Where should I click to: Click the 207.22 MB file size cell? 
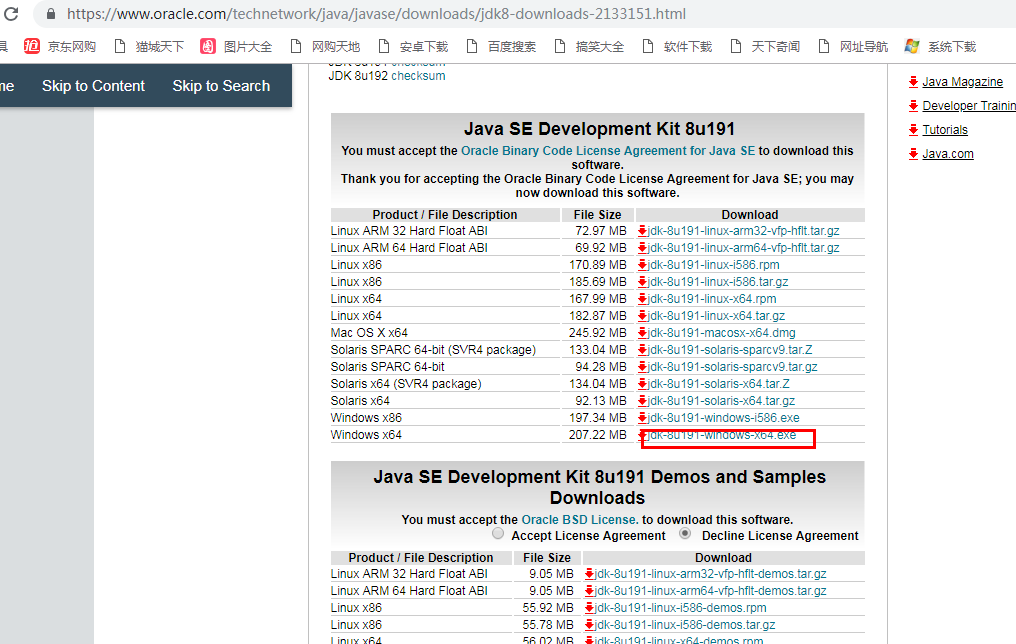(597, 435)
